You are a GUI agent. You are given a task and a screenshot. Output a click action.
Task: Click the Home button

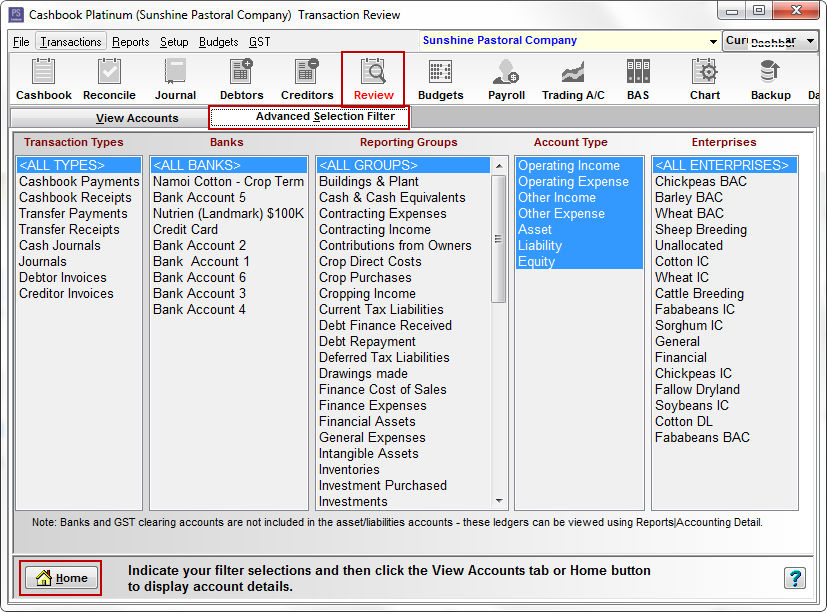point(61,578)
